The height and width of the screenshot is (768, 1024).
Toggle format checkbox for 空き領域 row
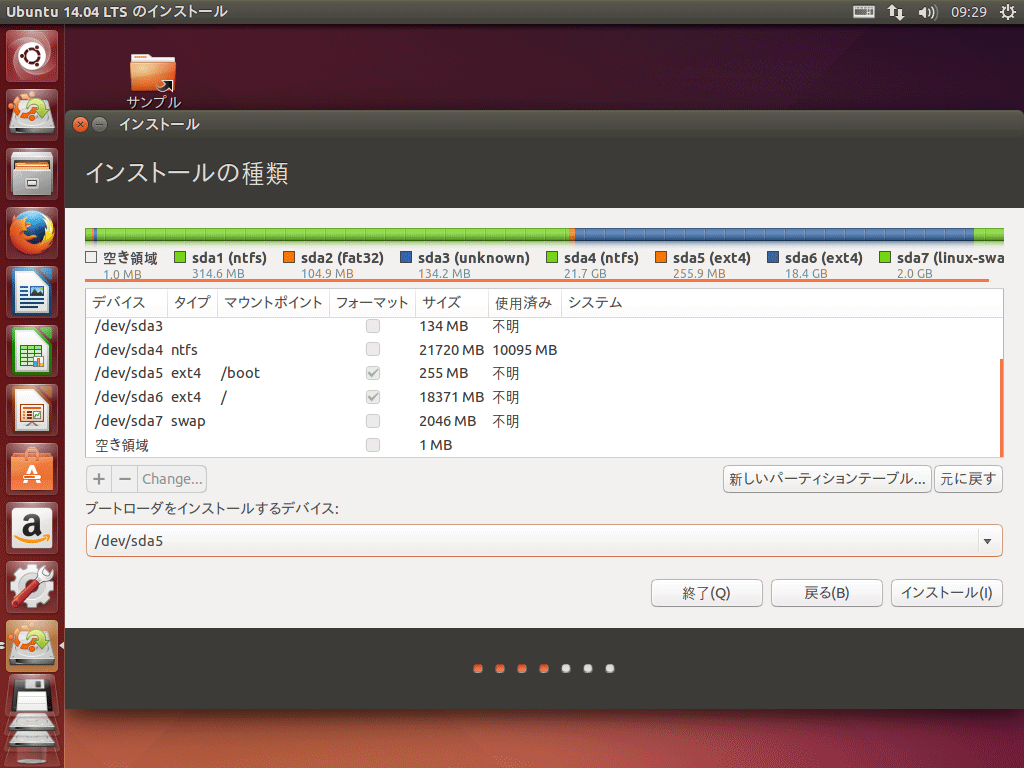pos(373,445)
